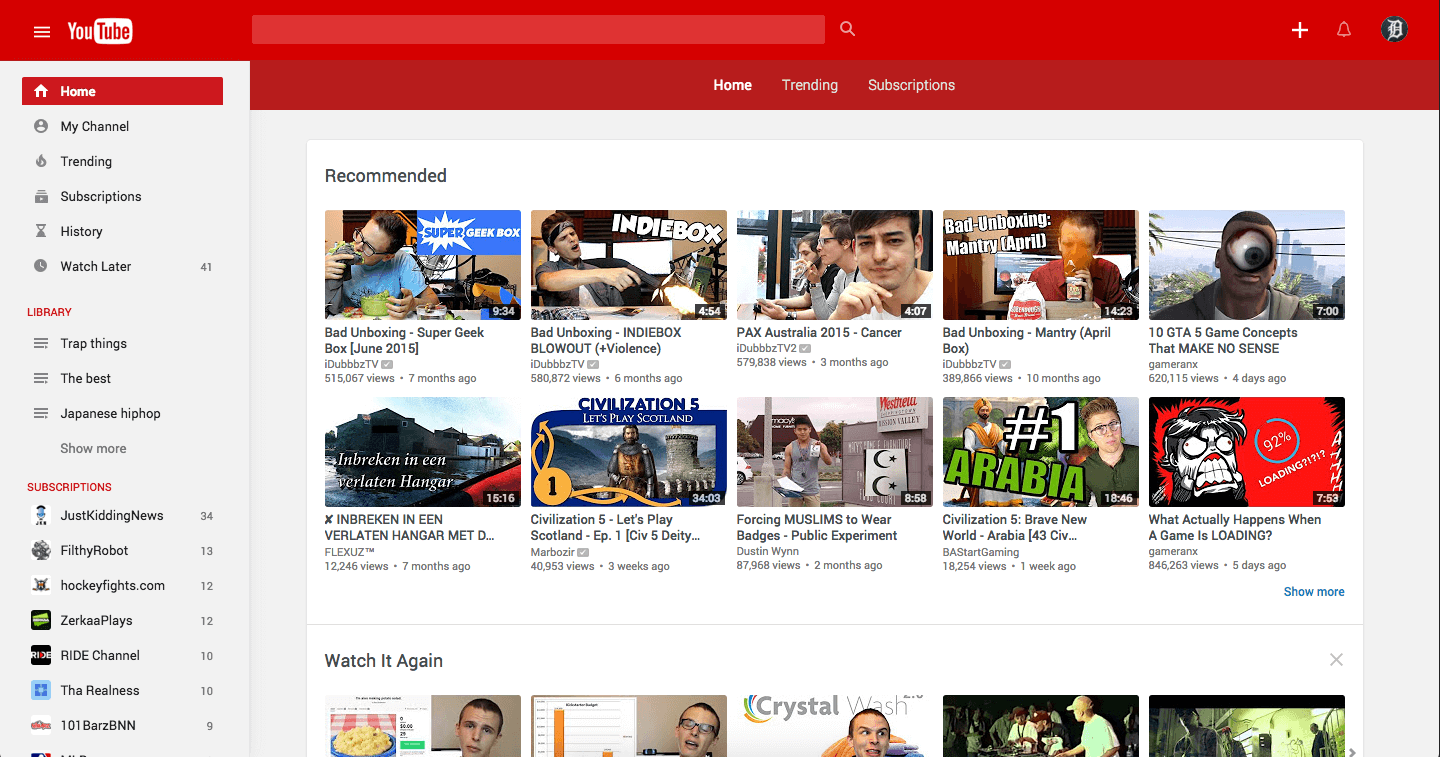
Task: Click INBREKEN IN EEN VERLATEN HANGAR title
Action: click(410, 527)
